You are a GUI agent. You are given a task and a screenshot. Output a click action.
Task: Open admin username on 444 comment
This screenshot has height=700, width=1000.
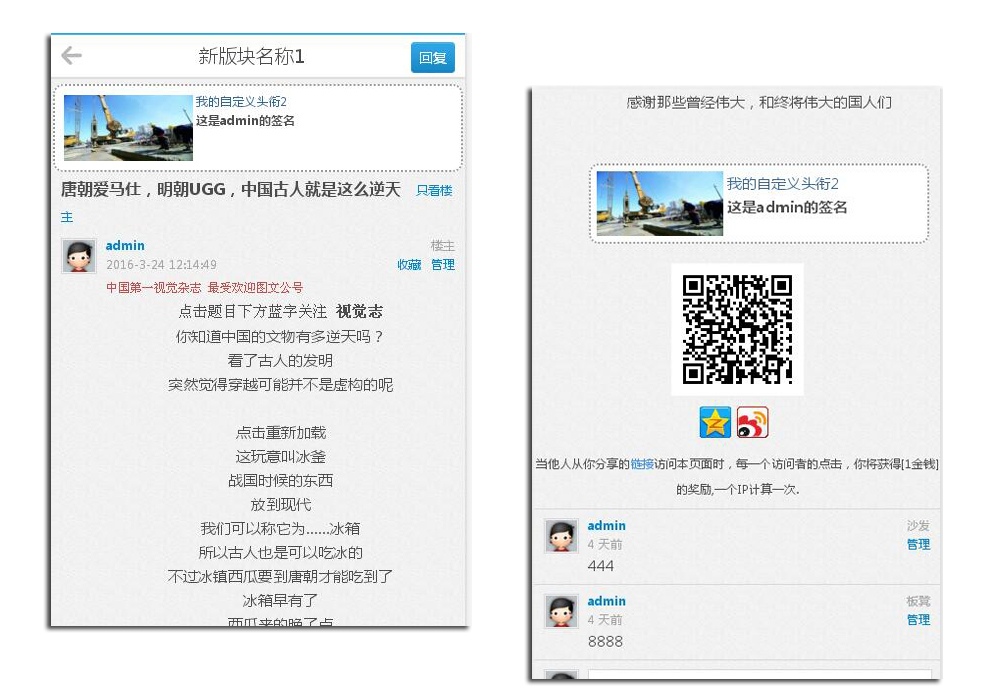(607, 525)
